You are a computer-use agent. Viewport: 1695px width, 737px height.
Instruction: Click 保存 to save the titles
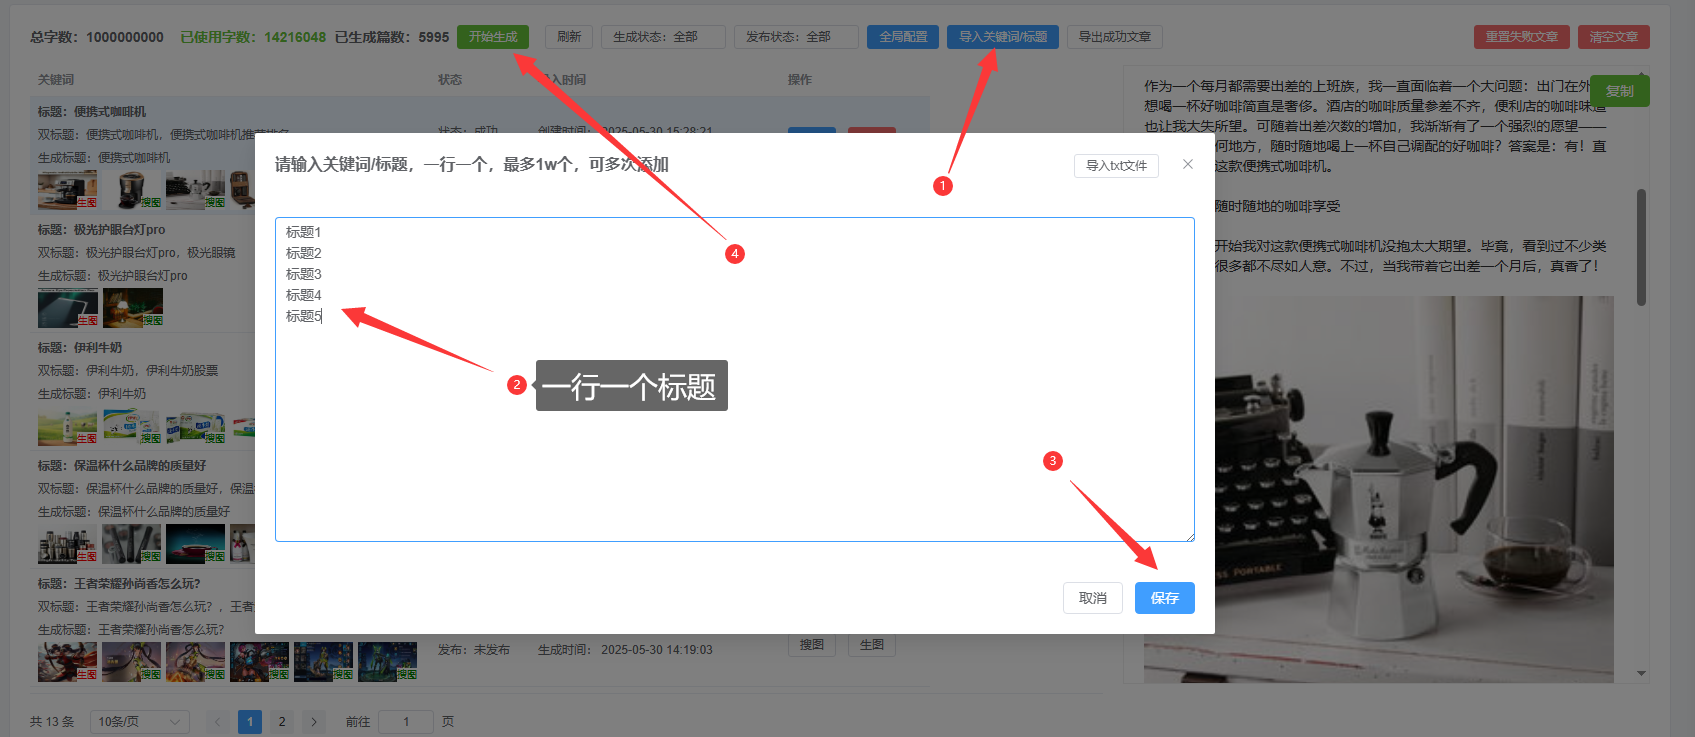(1165, 598)
